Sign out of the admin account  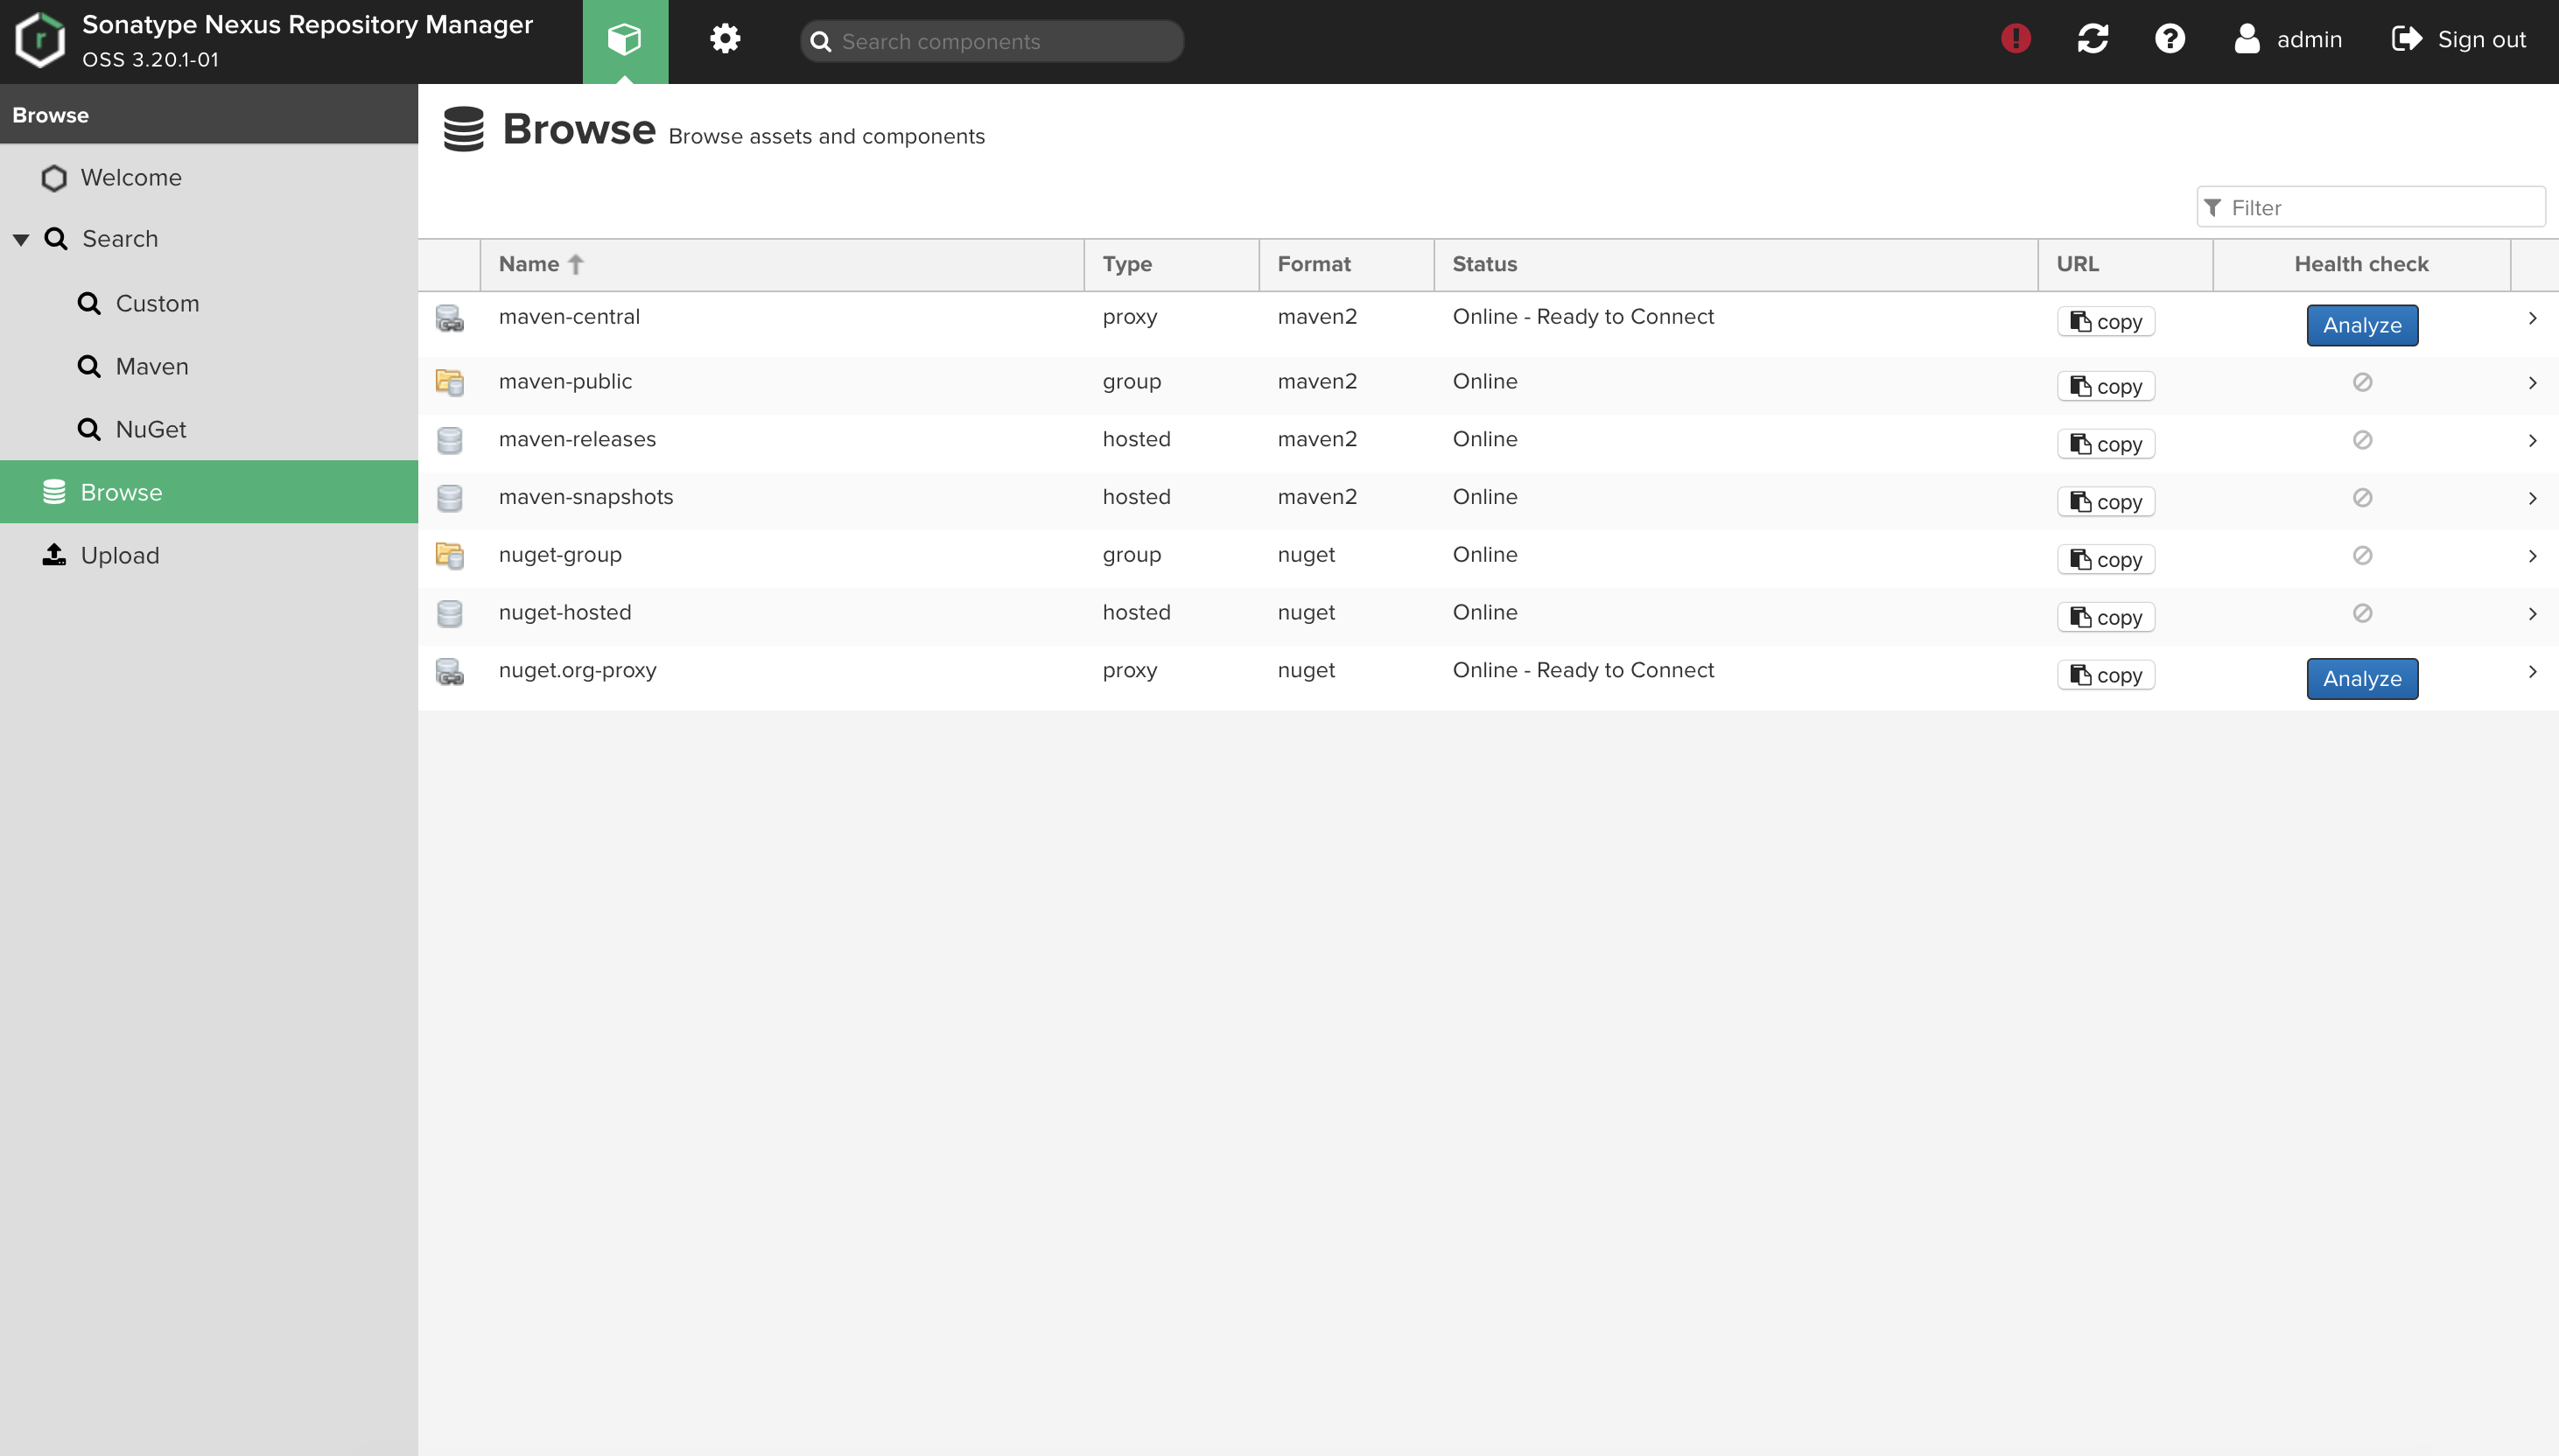2459,39
